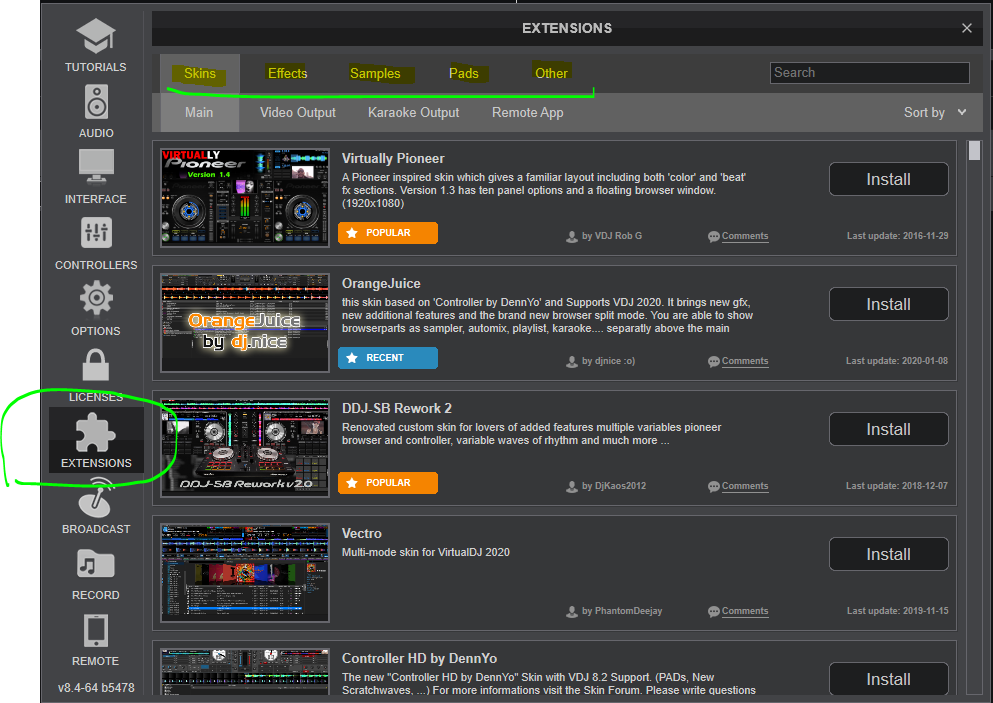The width and height of the screenshot is (993, 703).
Task: Click the Controller HD by DennYo title
Action: (x=419, y=659)
